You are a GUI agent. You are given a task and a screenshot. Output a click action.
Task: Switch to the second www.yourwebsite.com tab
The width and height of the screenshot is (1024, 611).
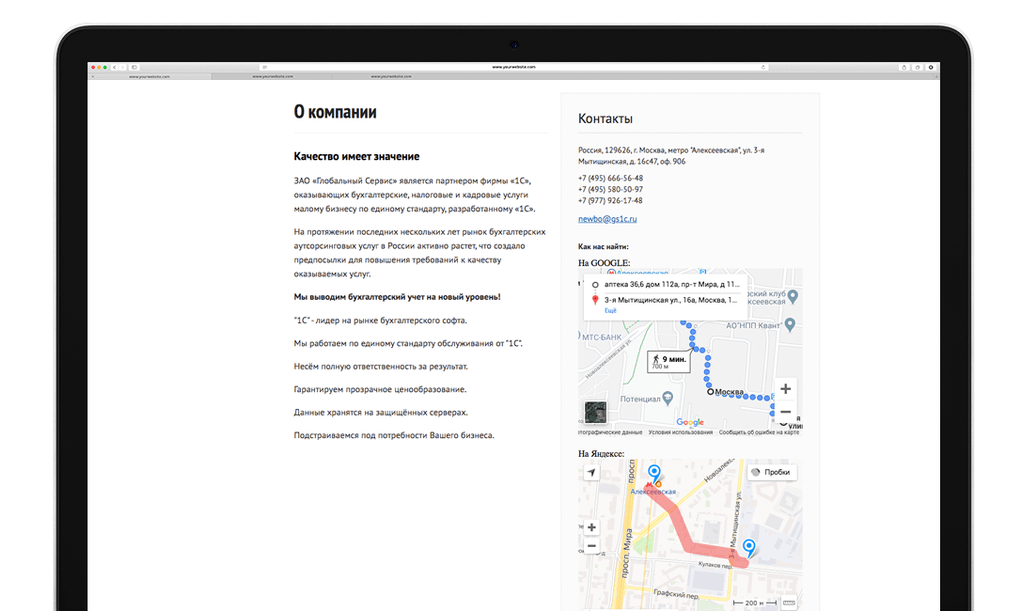click(x=272, y=76)
